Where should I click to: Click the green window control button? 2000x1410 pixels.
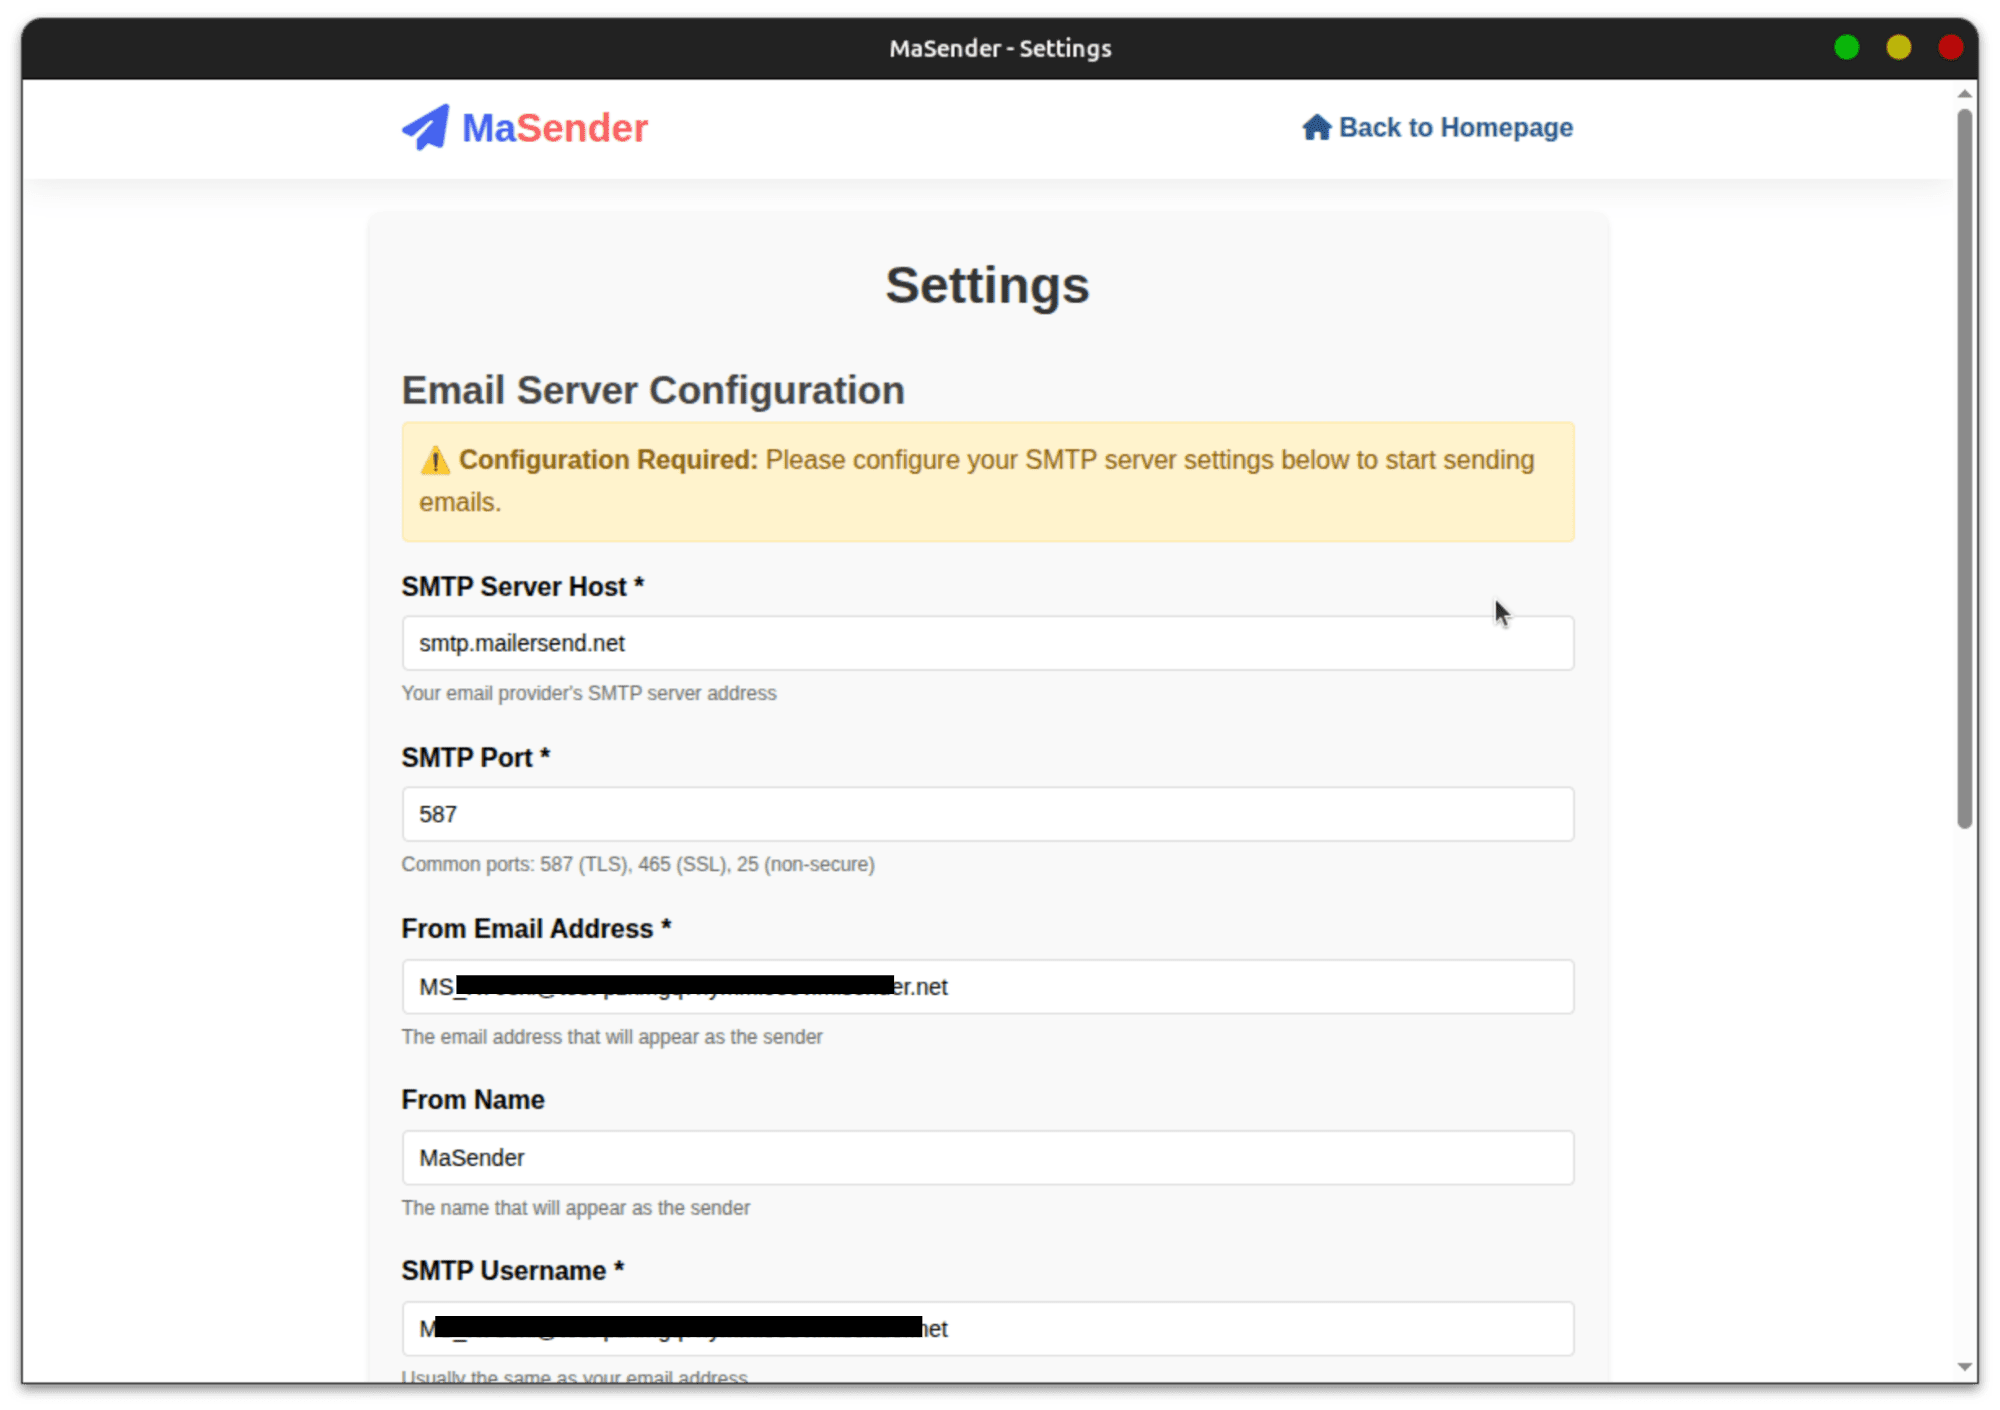point(1847,47)
